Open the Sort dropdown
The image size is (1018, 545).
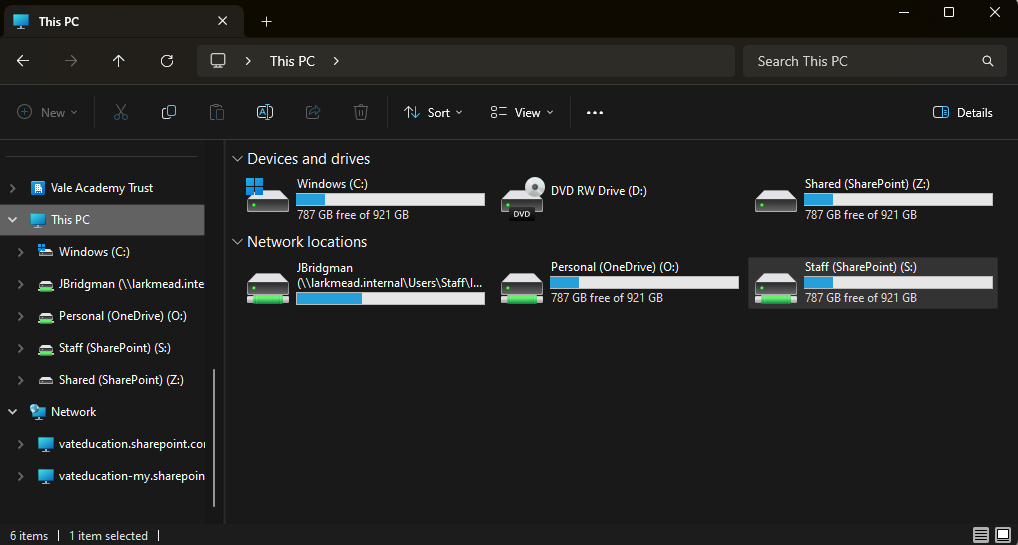tap(433, 112)
